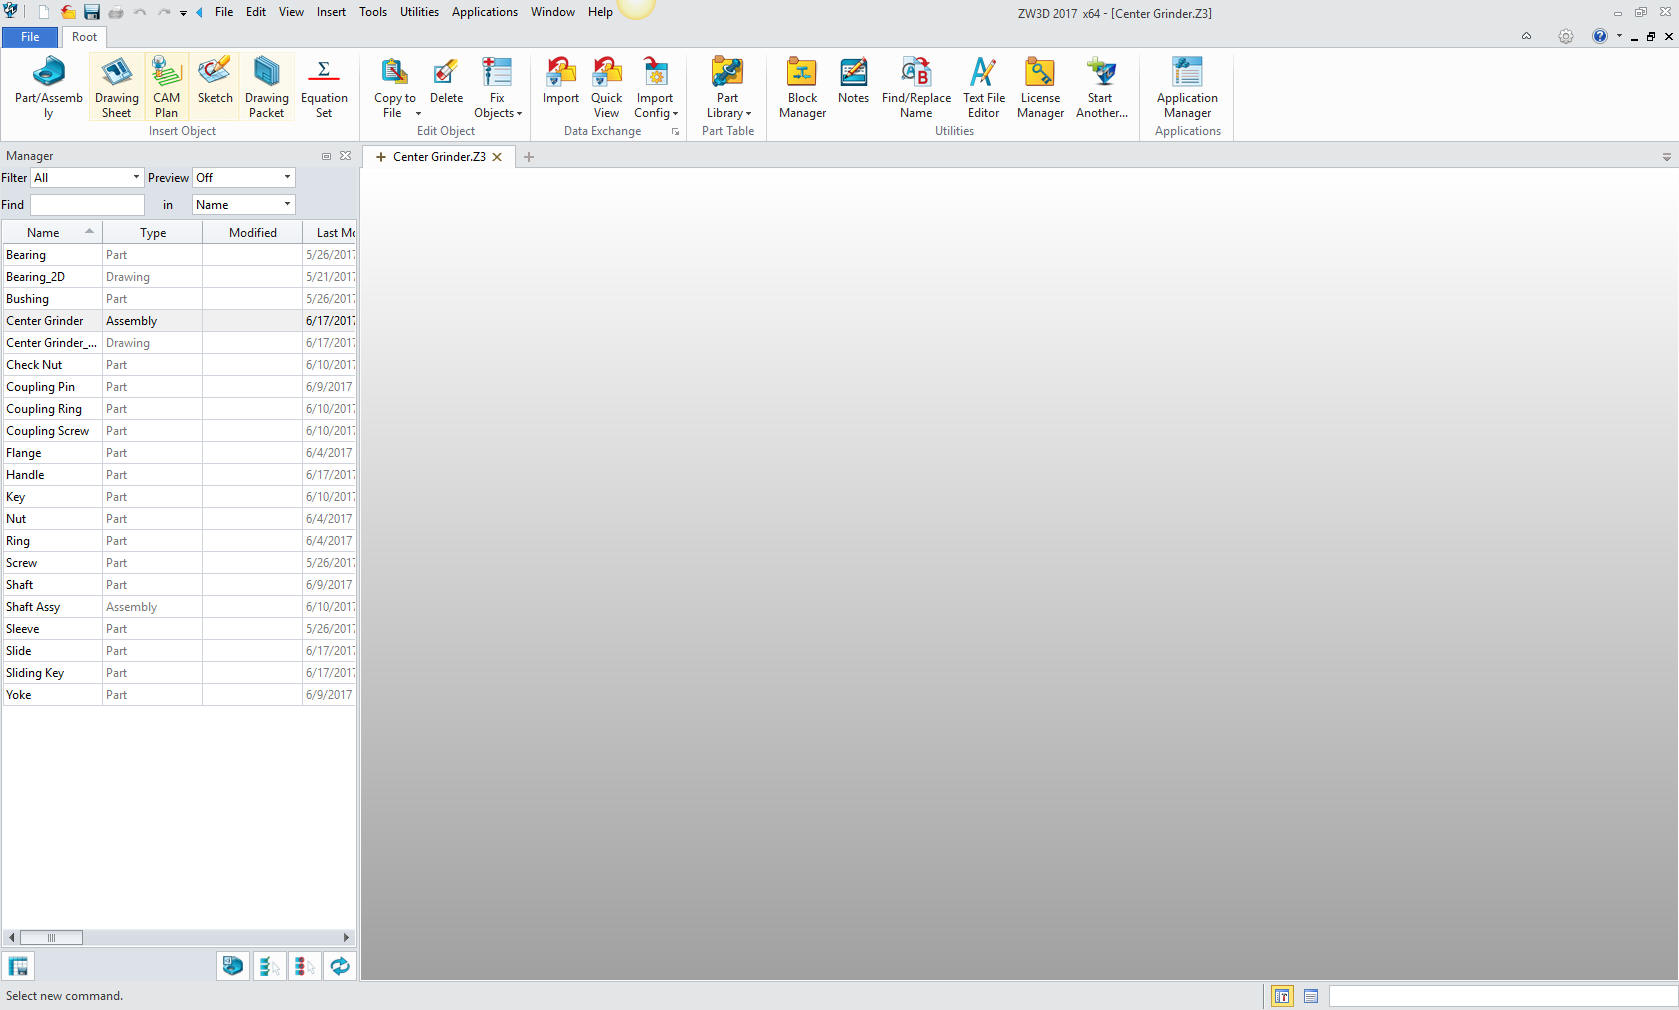Open the Utilities menu
The image size is (1679, 1010).
tap(419, 12)
